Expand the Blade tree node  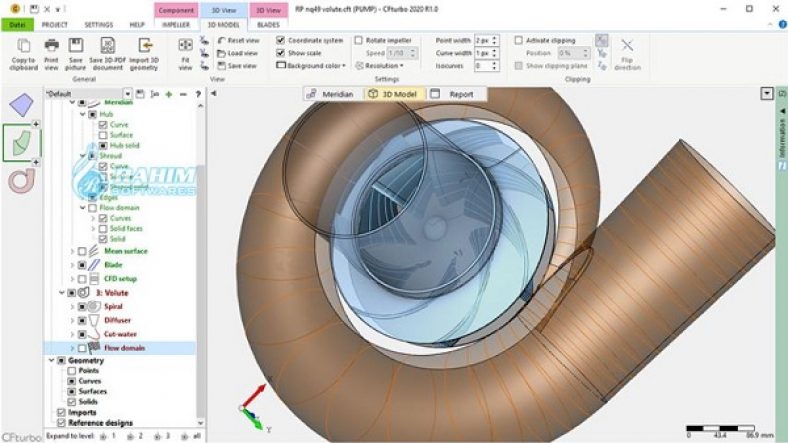(72, 265)
